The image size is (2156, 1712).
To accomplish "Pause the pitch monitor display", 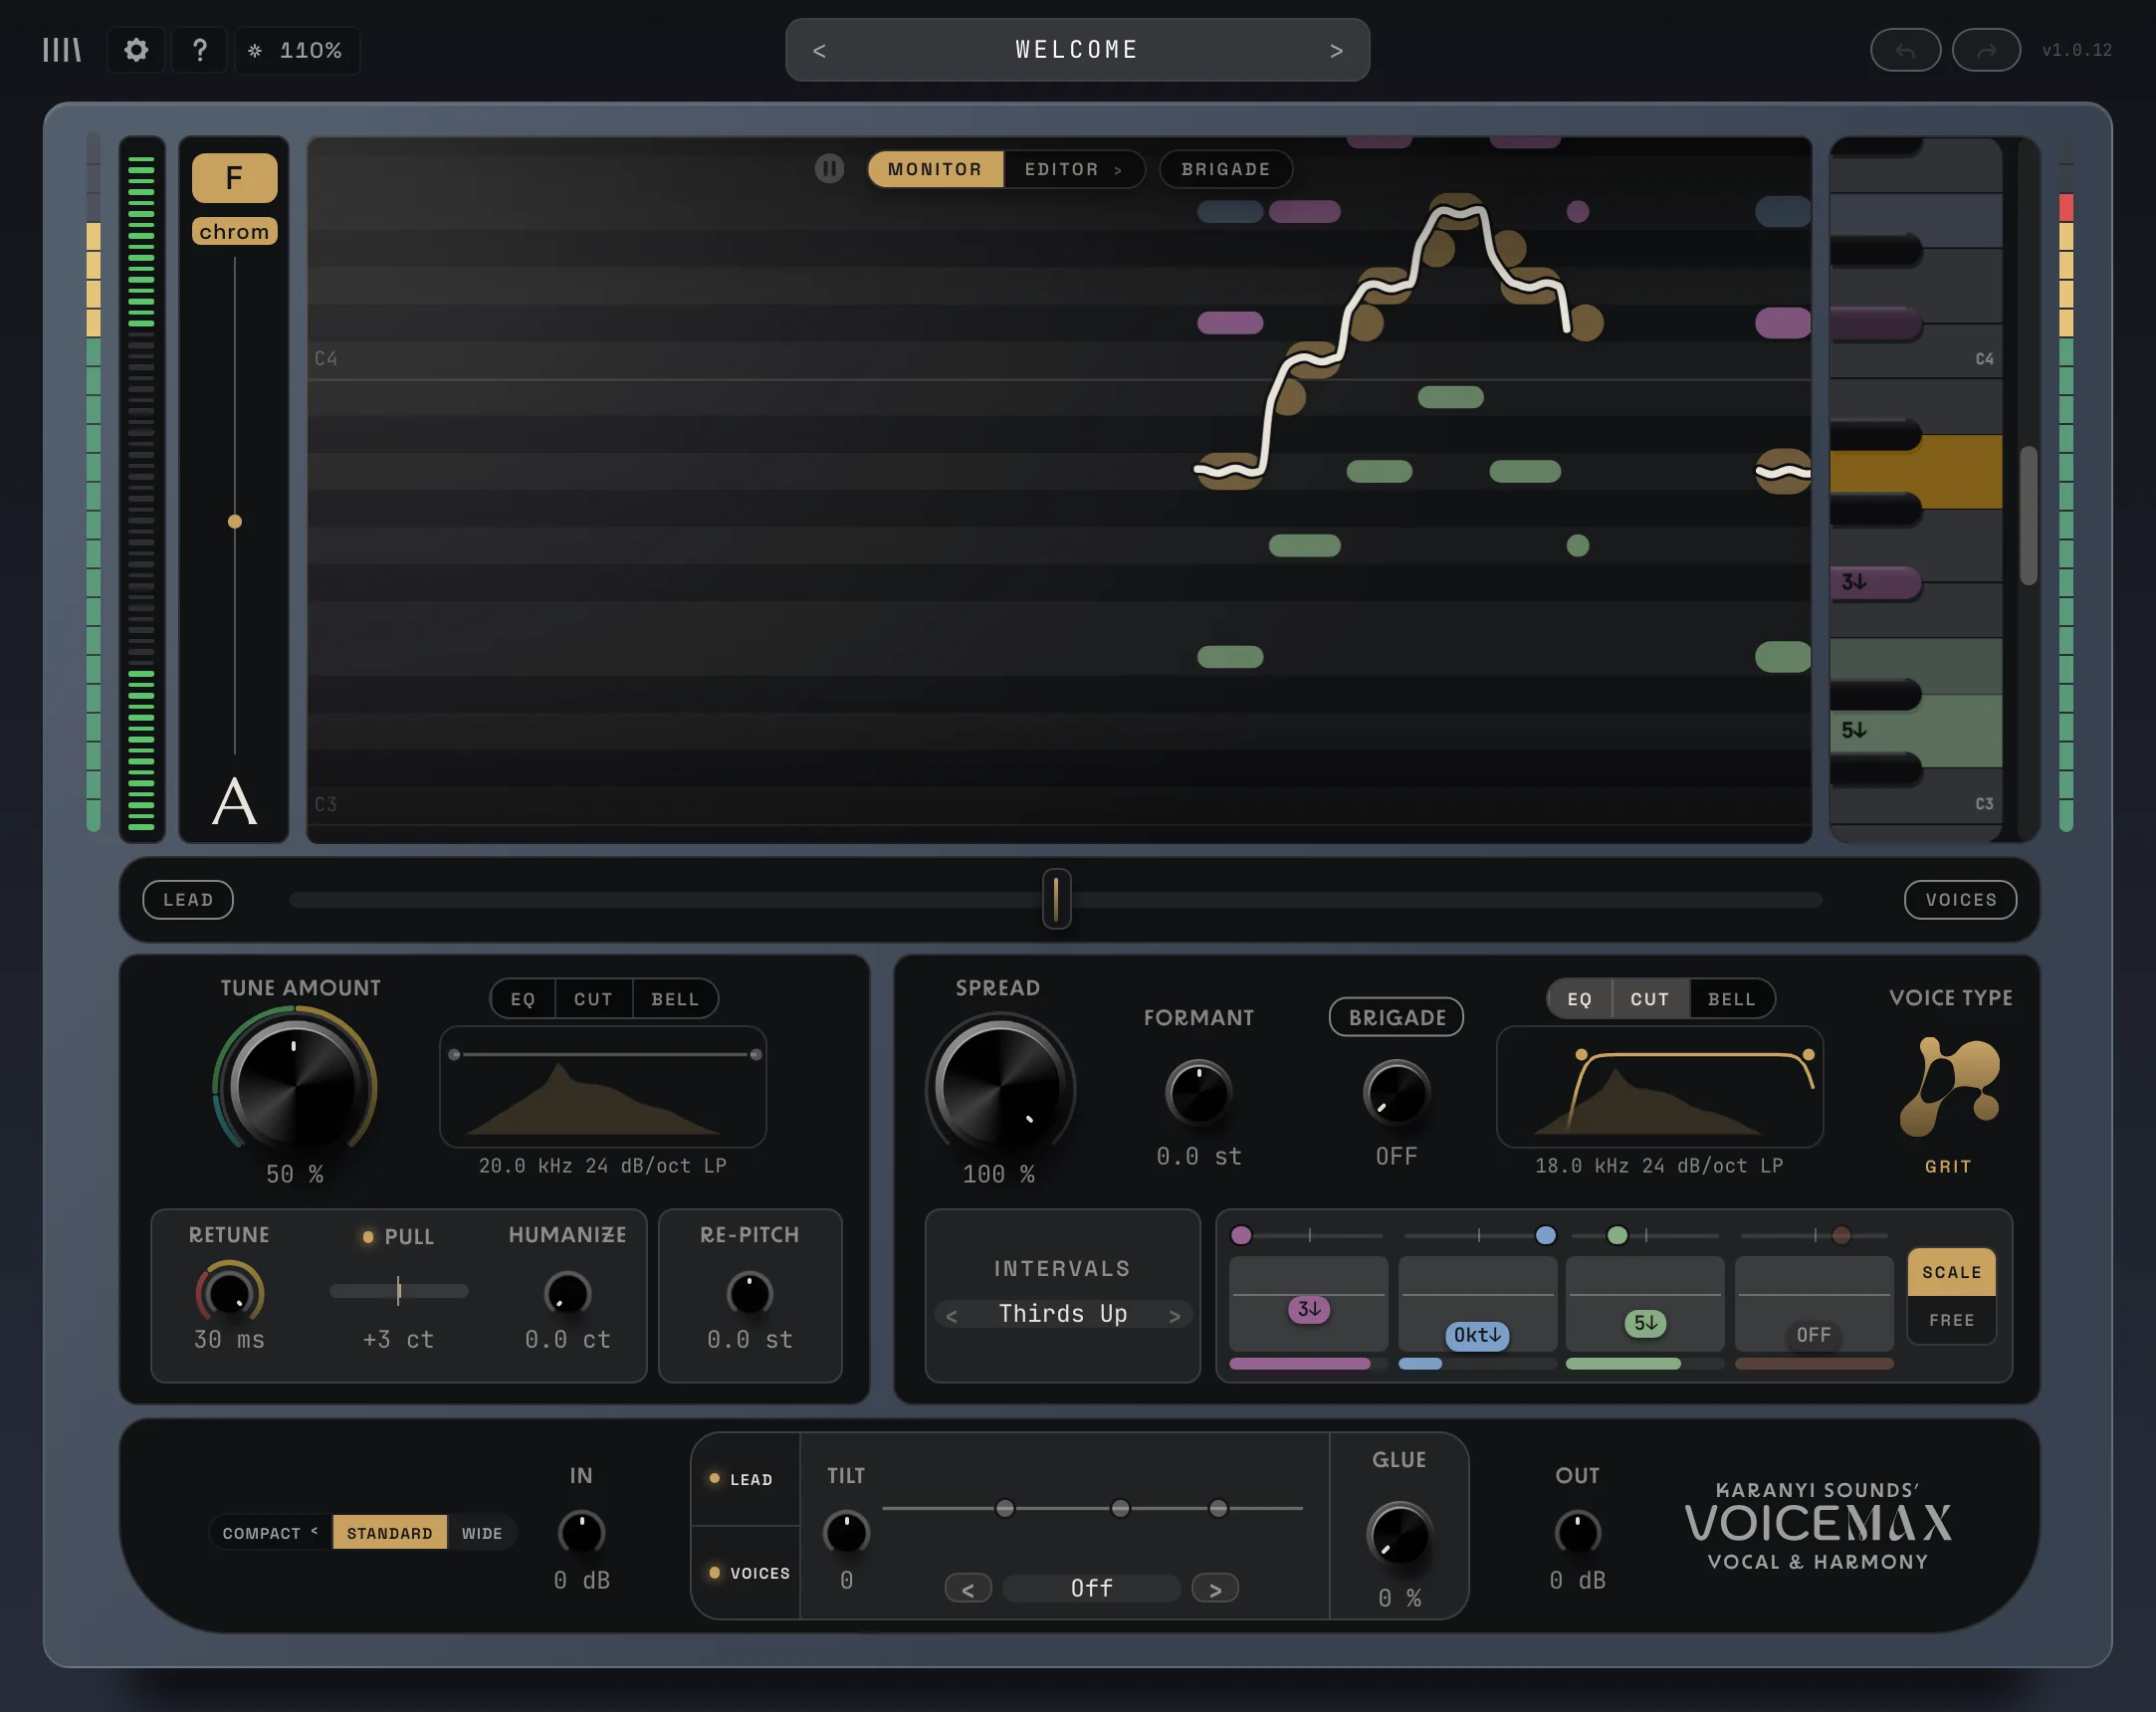I will (x=829, y=168).
